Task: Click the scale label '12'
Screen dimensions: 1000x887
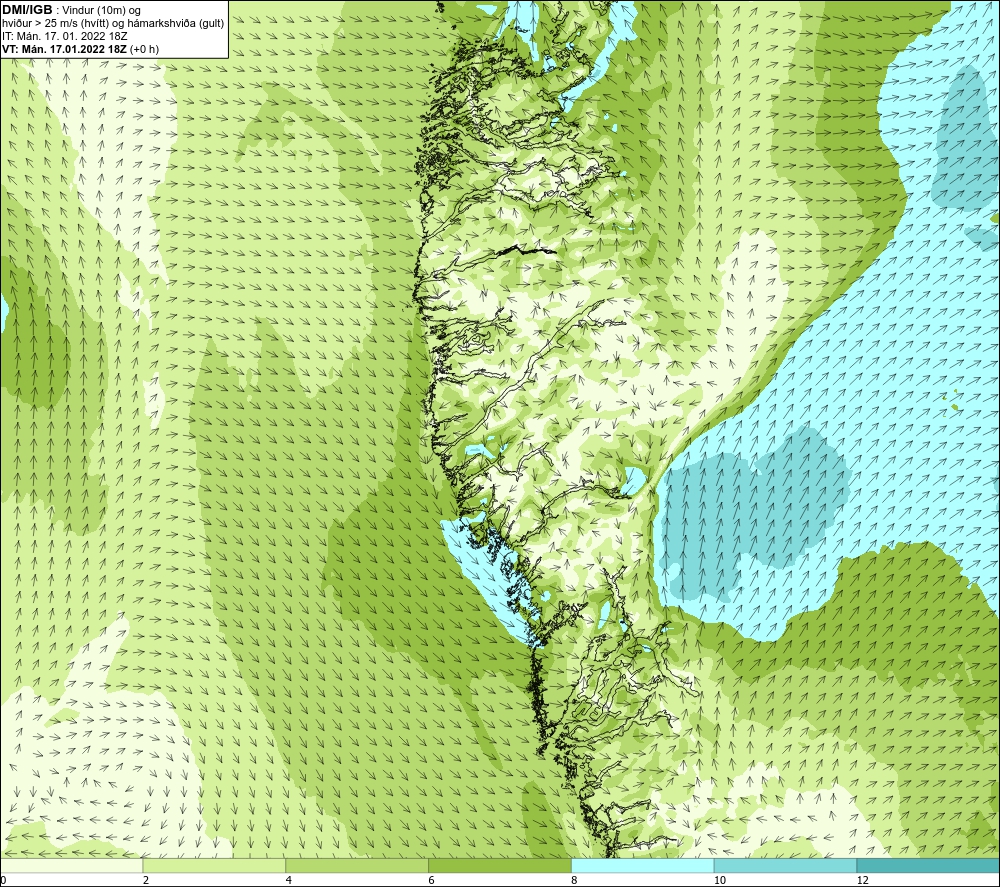Action: [863, 881]
